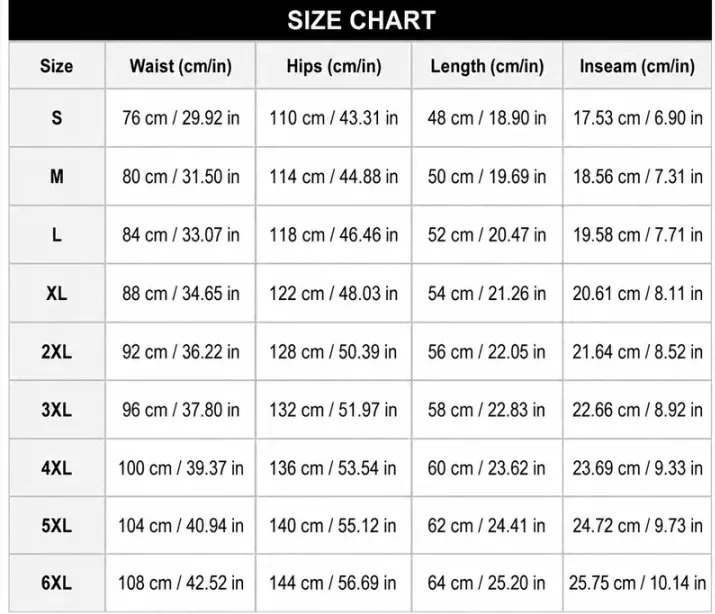Click the 6XL size row label

57,583
